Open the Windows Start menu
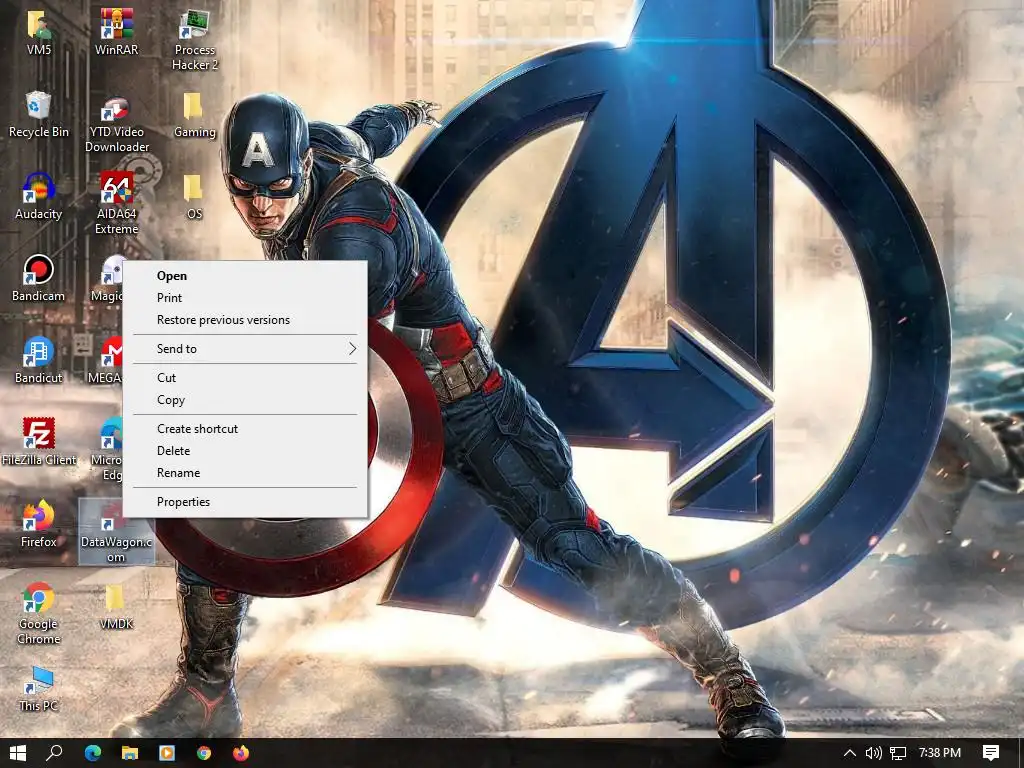Viewport: 1024px width, 768px height. [x=18, y=753]
